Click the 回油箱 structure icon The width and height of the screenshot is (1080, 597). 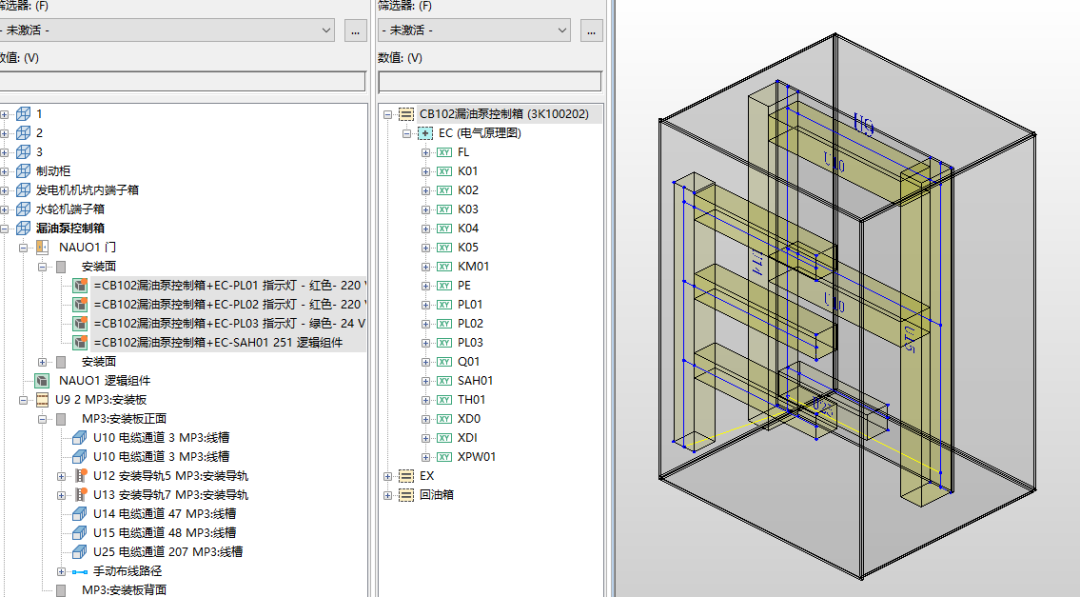(x=407, y=494)
